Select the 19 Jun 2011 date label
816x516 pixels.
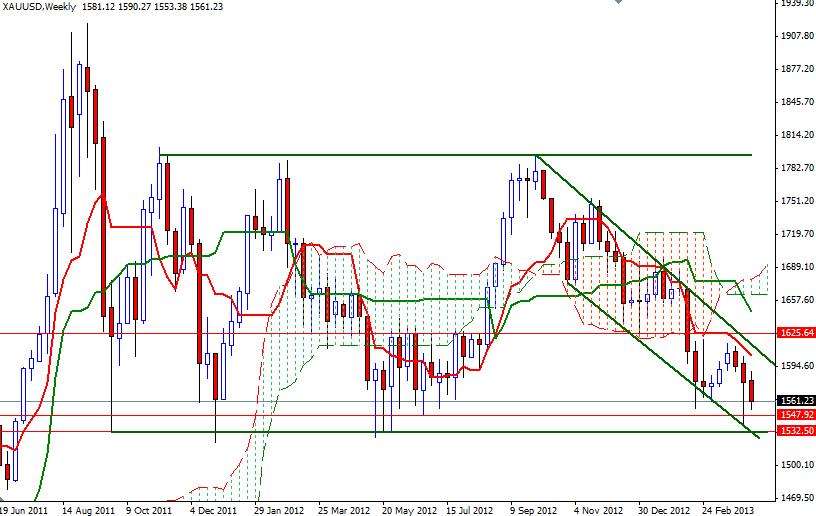tap(24, 508)
